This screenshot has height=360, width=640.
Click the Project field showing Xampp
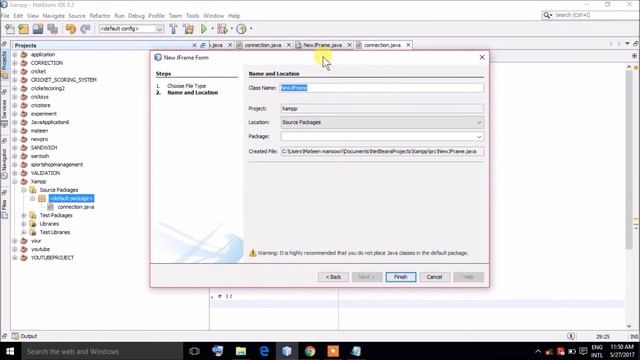(x=382, y=109)
